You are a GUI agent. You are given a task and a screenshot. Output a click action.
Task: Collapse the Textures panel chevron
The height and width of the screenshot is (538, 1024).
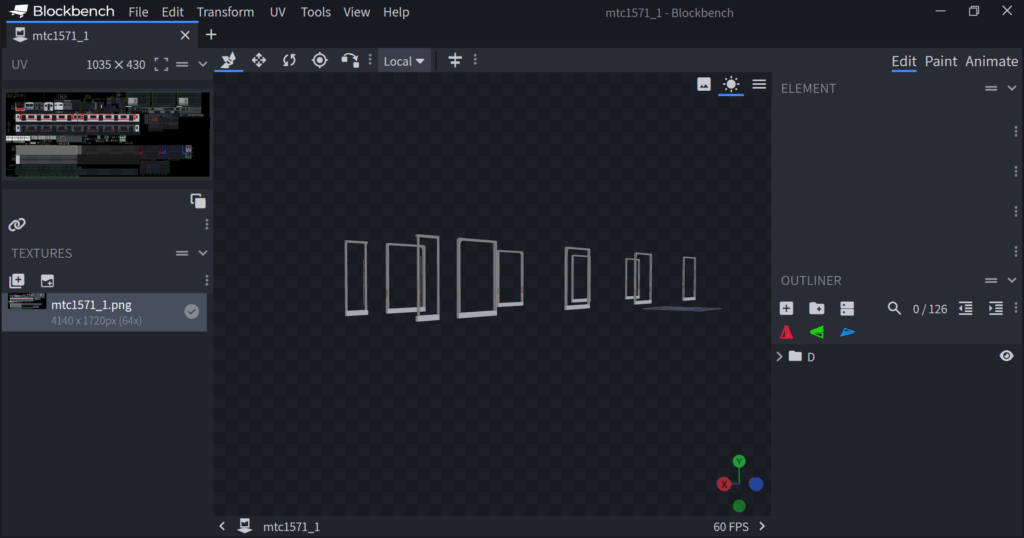click(x=203, y=254)
